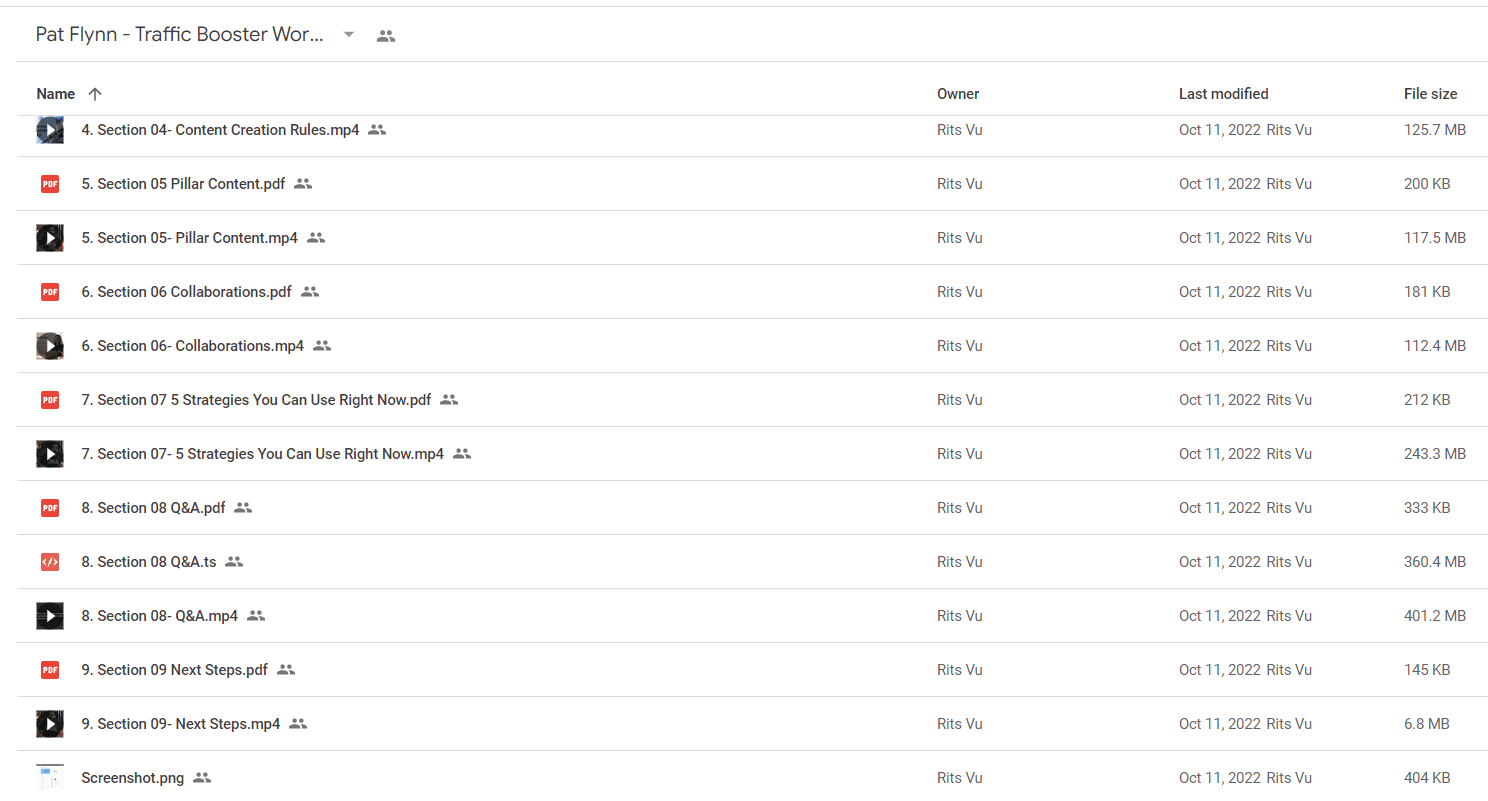Click the 401.2 MB file size value
The width and height of the screenshot is (1488, 801).
tap(1435, 616)
